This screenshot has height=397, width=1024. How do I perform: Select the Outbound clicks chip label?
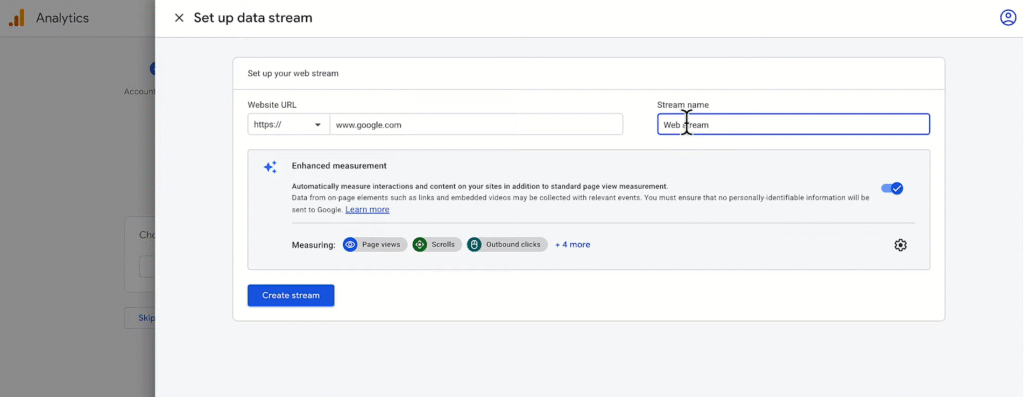(x=513, y=245)
